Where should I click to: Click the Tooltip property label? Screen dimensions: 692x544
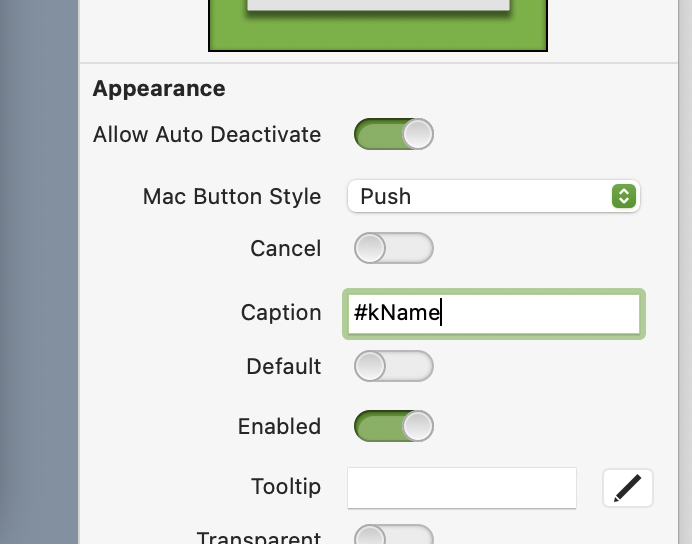coord(286,487)
